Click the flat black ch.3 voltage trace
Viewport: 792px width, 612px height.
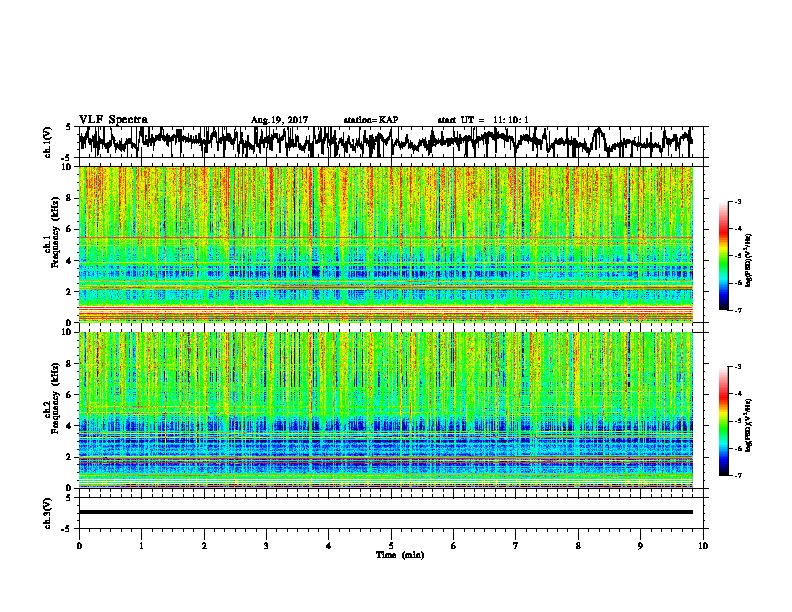click(385, 512)
